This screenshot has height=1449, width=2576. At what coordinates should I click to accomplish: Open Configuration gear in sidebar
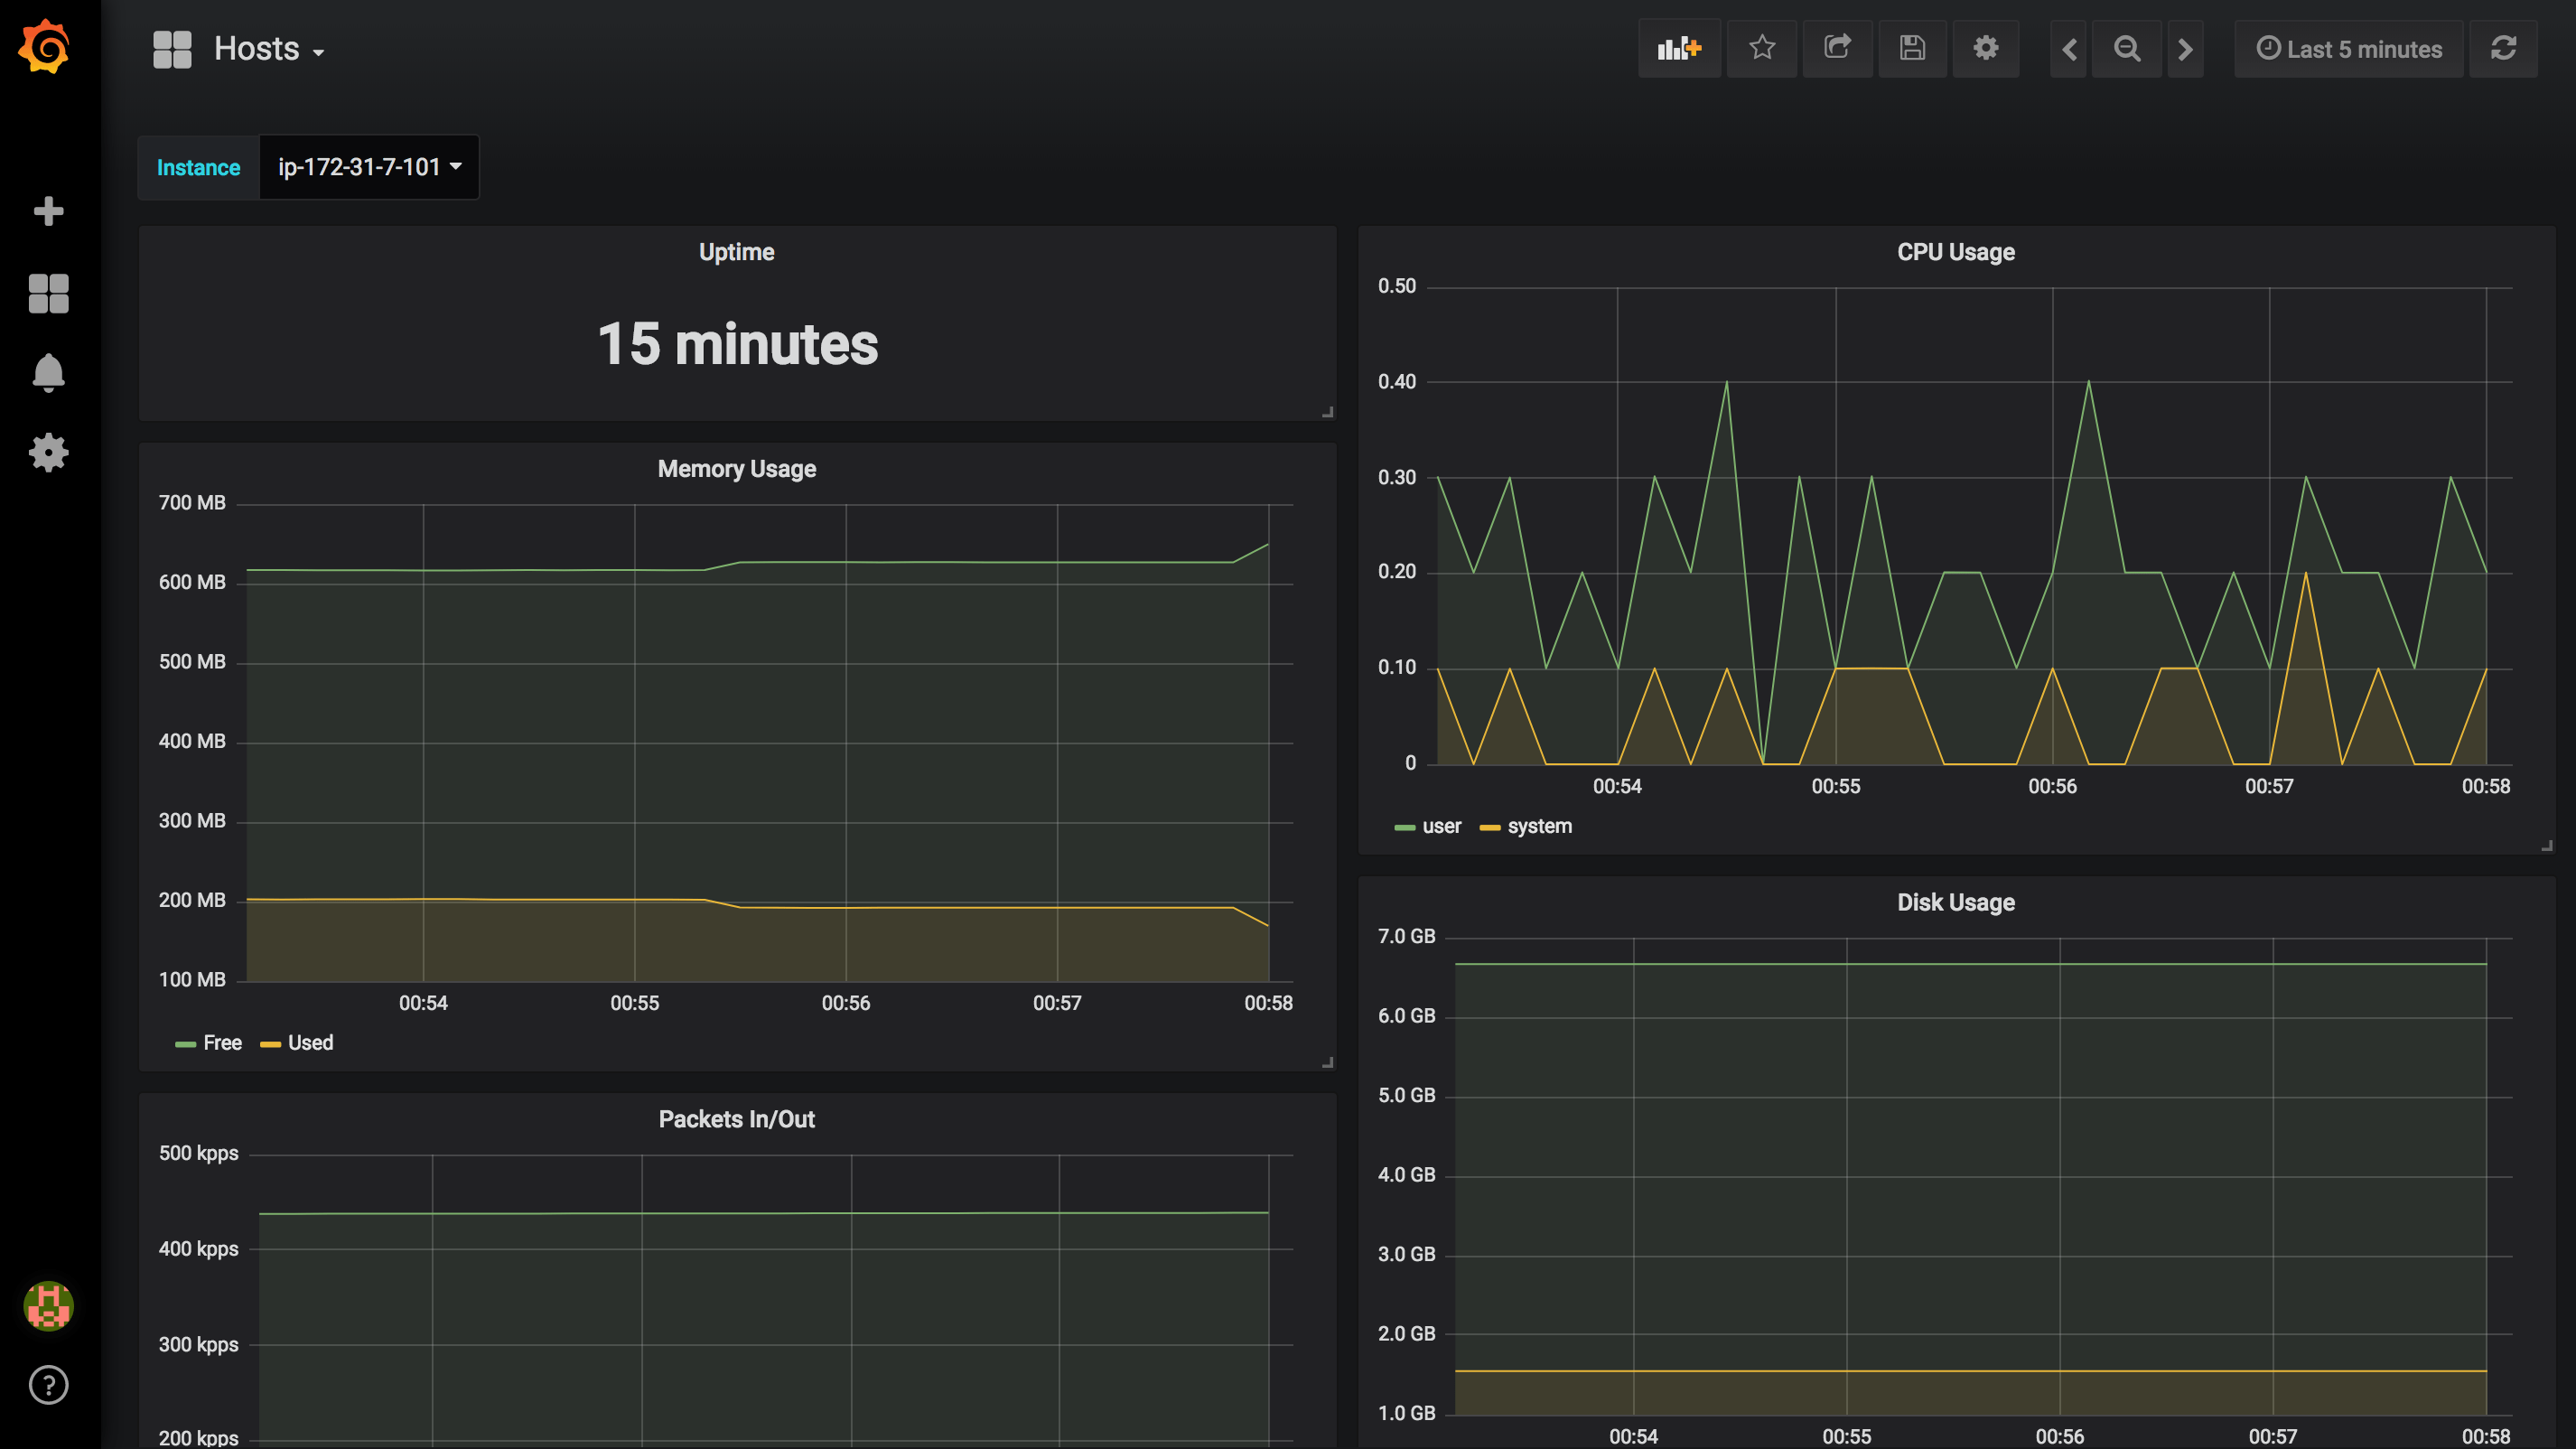click(x=48, y=452)
